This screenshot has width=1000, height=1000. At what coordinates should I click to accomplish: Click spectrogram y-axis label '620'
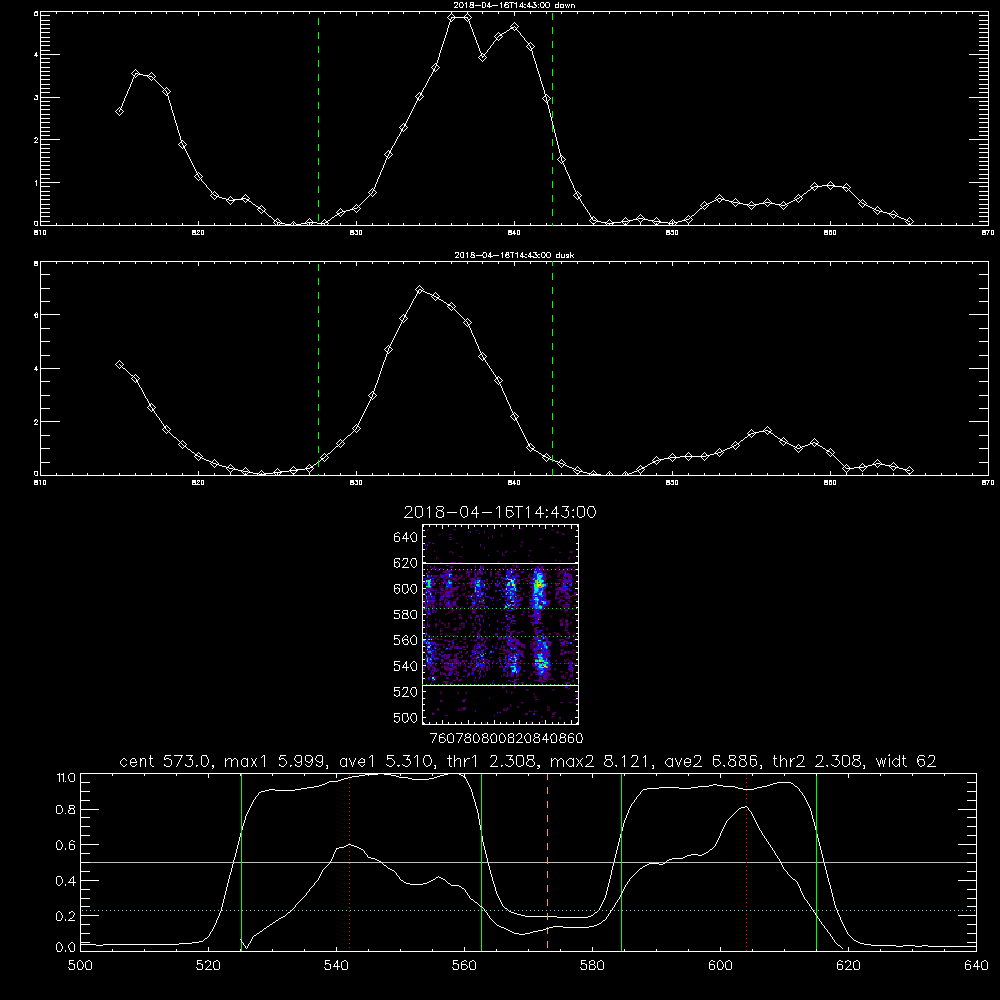point(406,563)
